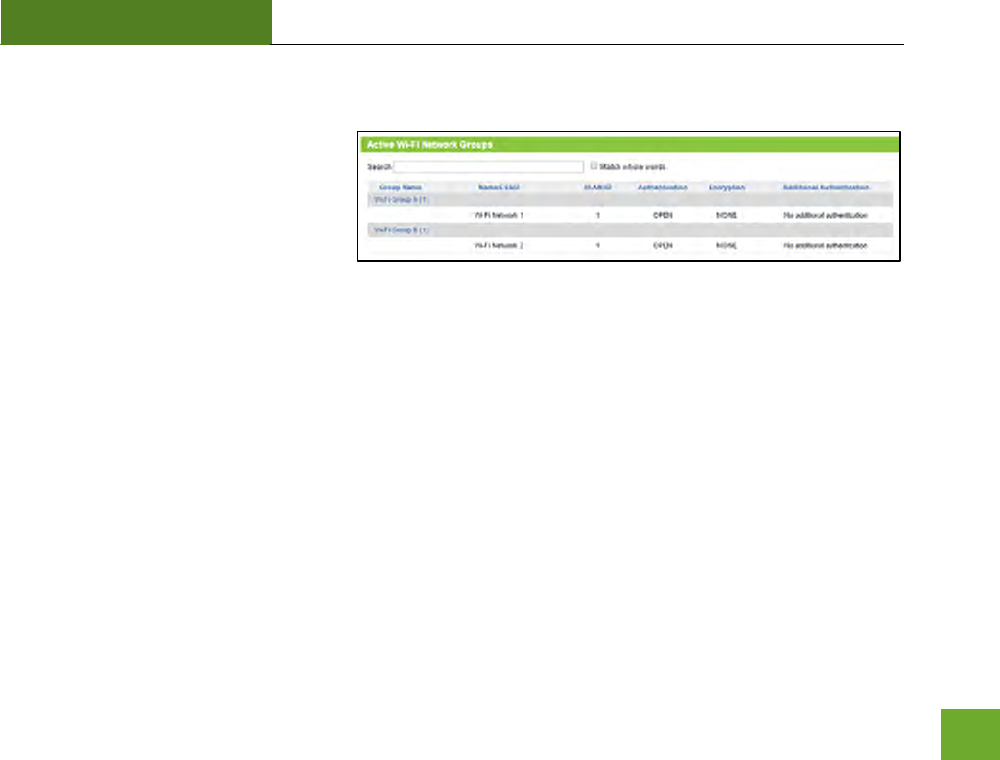
Task: Sort by the Name/ESSID column header
Action: pos(499,187)
